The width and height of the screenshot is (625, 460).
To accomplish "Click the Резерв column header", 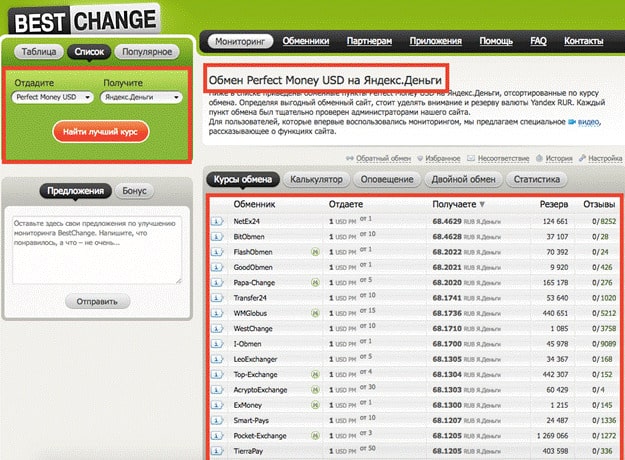I will coord(554,204).
